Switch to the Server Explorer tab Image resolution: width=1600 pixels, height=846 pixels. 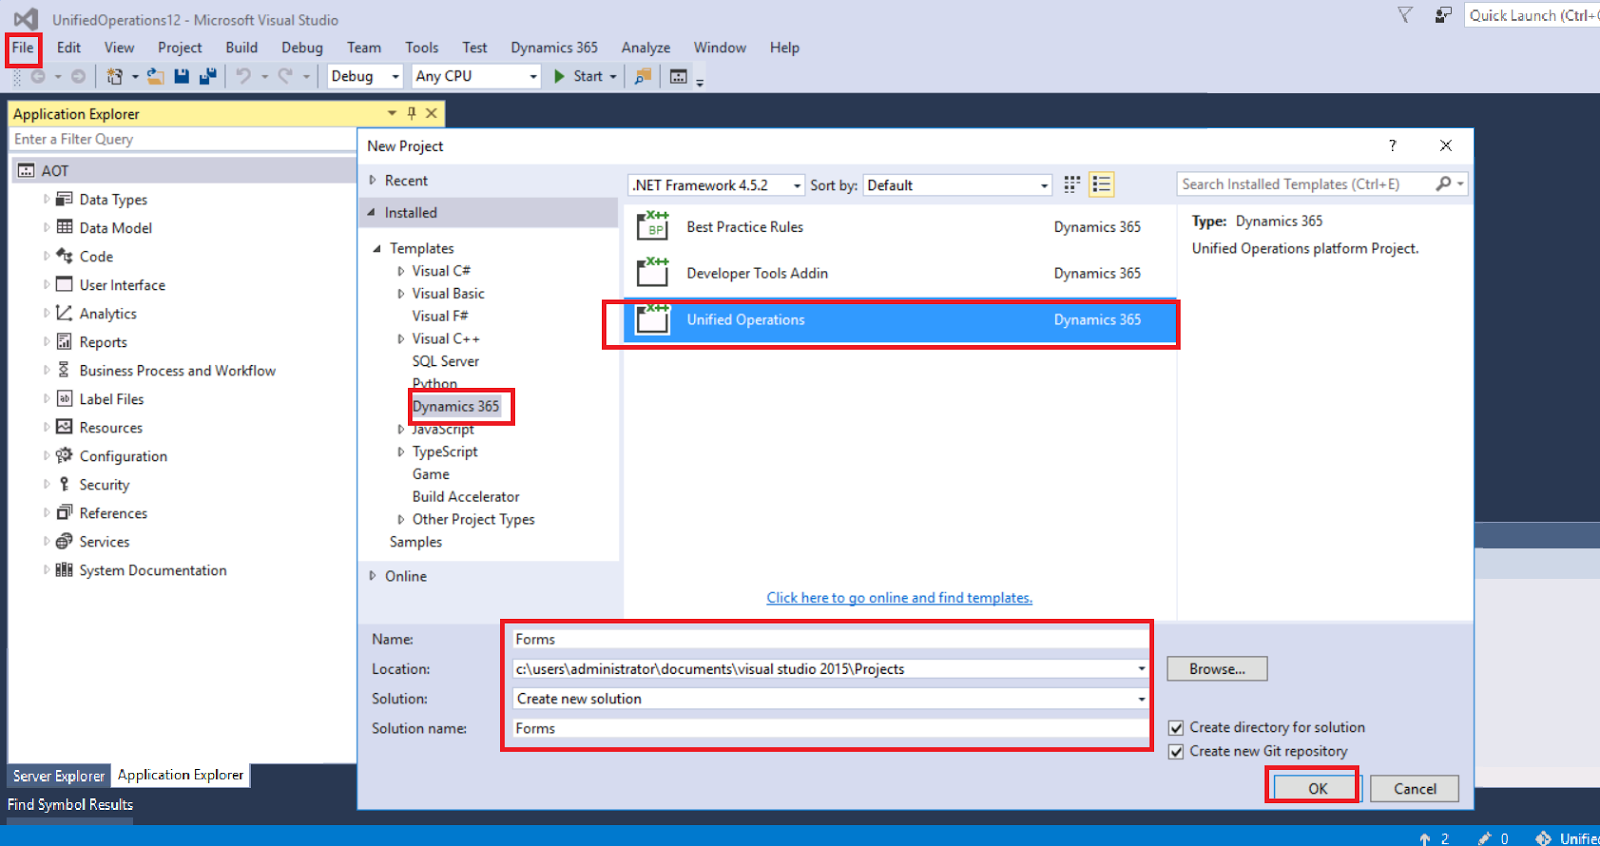tap(59, 776)
